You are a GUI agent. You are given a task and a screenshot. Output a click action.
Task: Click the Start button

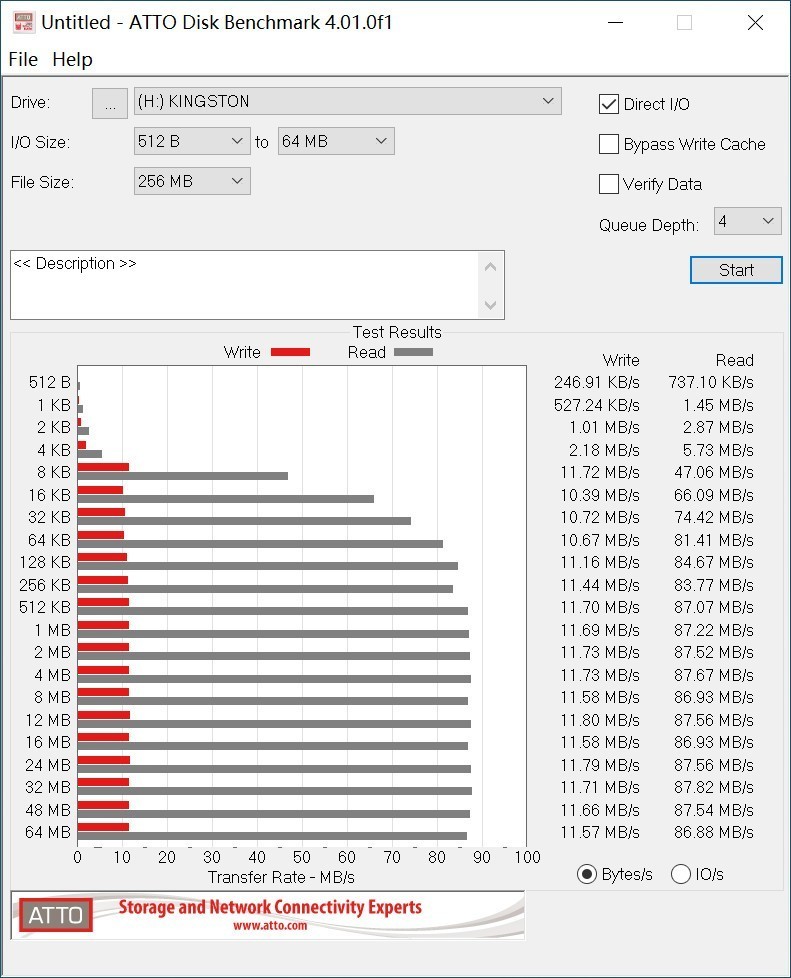click(736, 270)
